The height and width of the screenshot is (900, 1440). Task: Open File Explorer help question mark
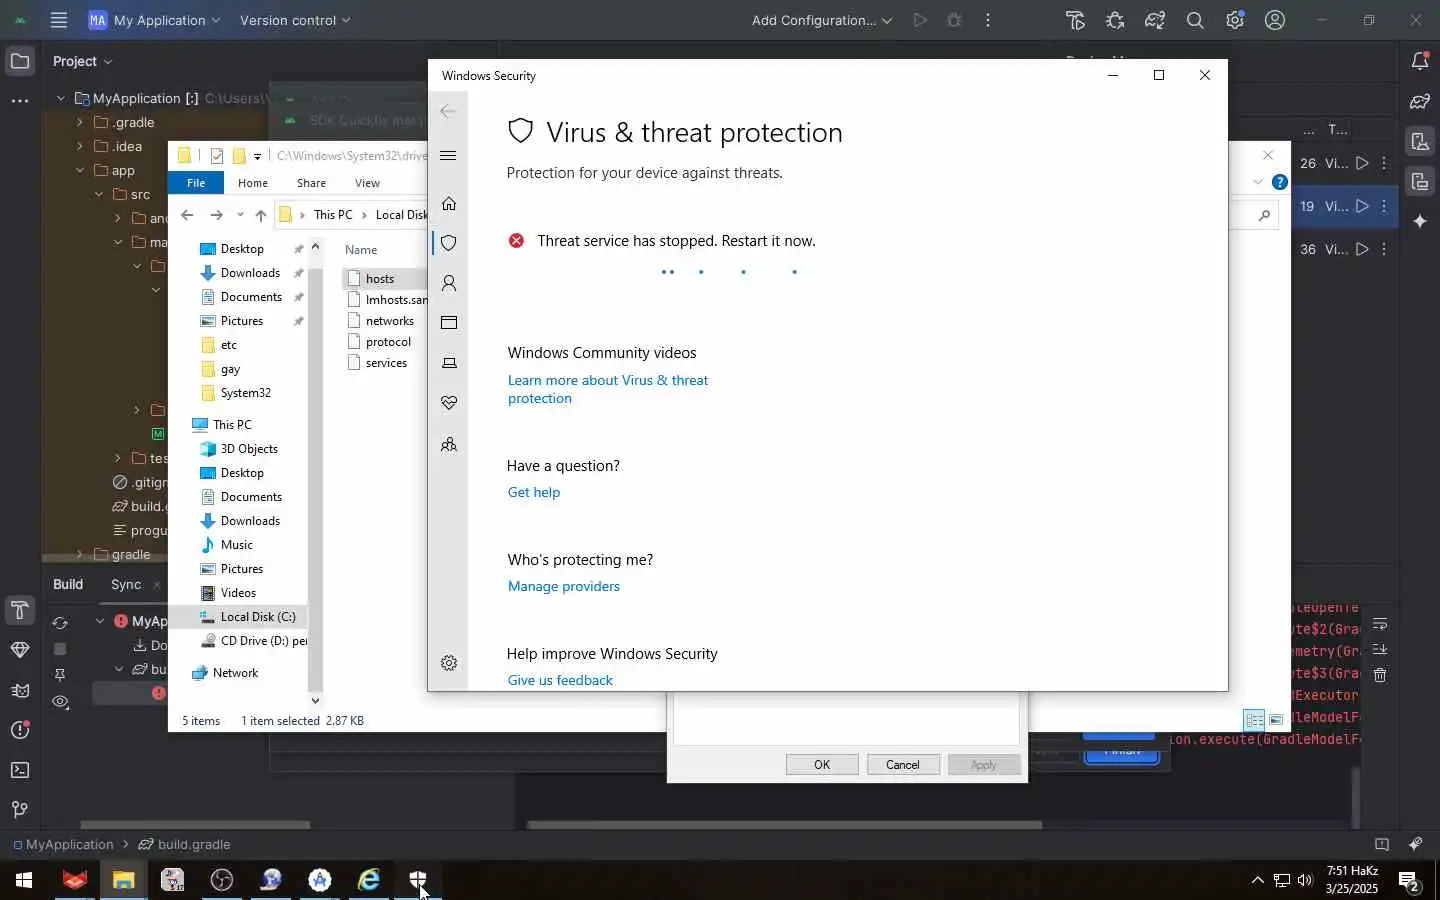click(1279, 182)
